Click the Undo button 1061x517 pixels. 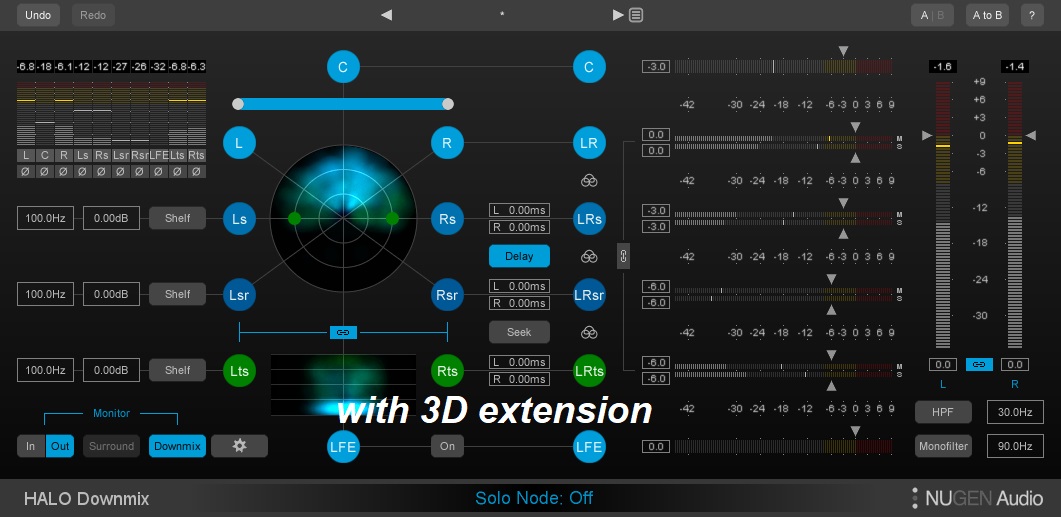pyautogui.click(x=38, y=15)
